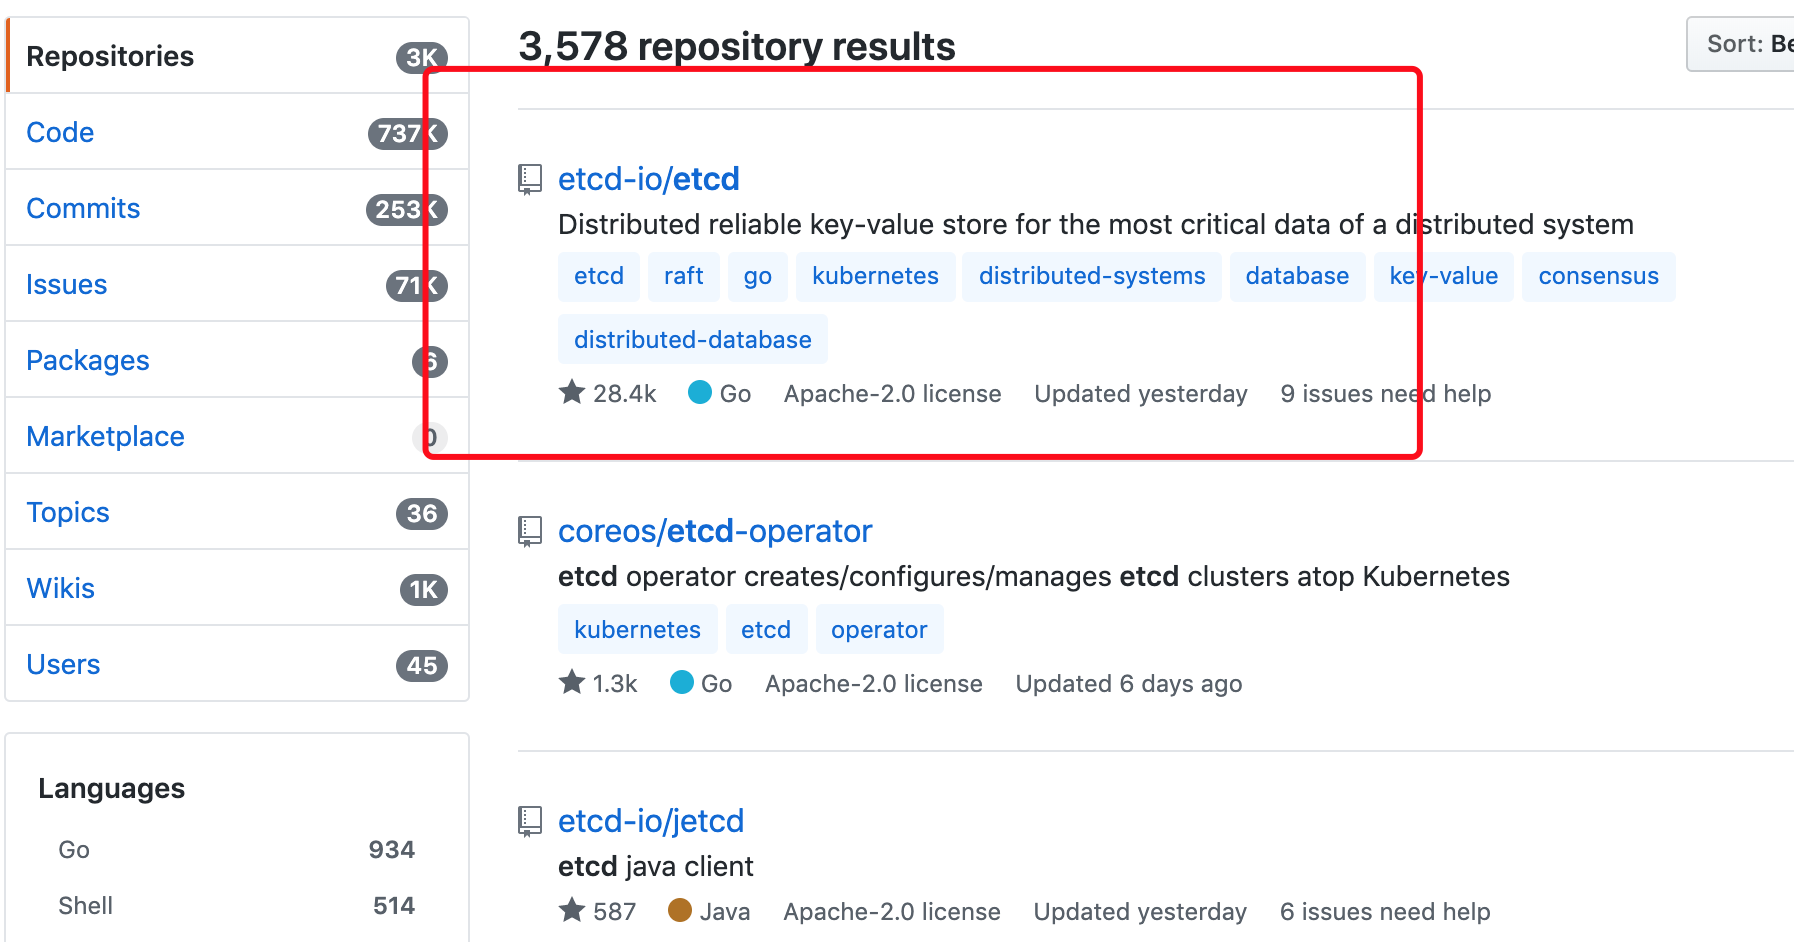Filter results by Shell language
This screenshot has height=942, width=1794.
tap(85, 905)
